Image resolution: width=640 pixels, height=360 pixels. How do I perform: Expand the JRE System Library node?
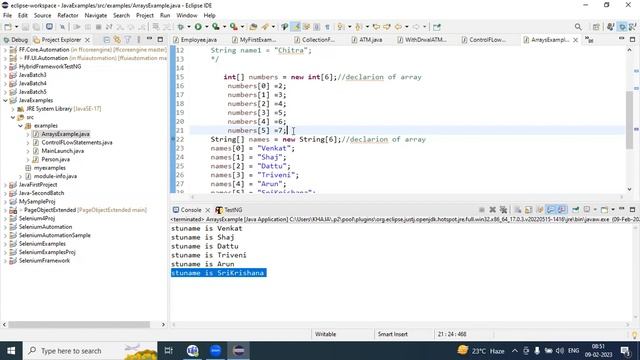click(x=13, y=109)
